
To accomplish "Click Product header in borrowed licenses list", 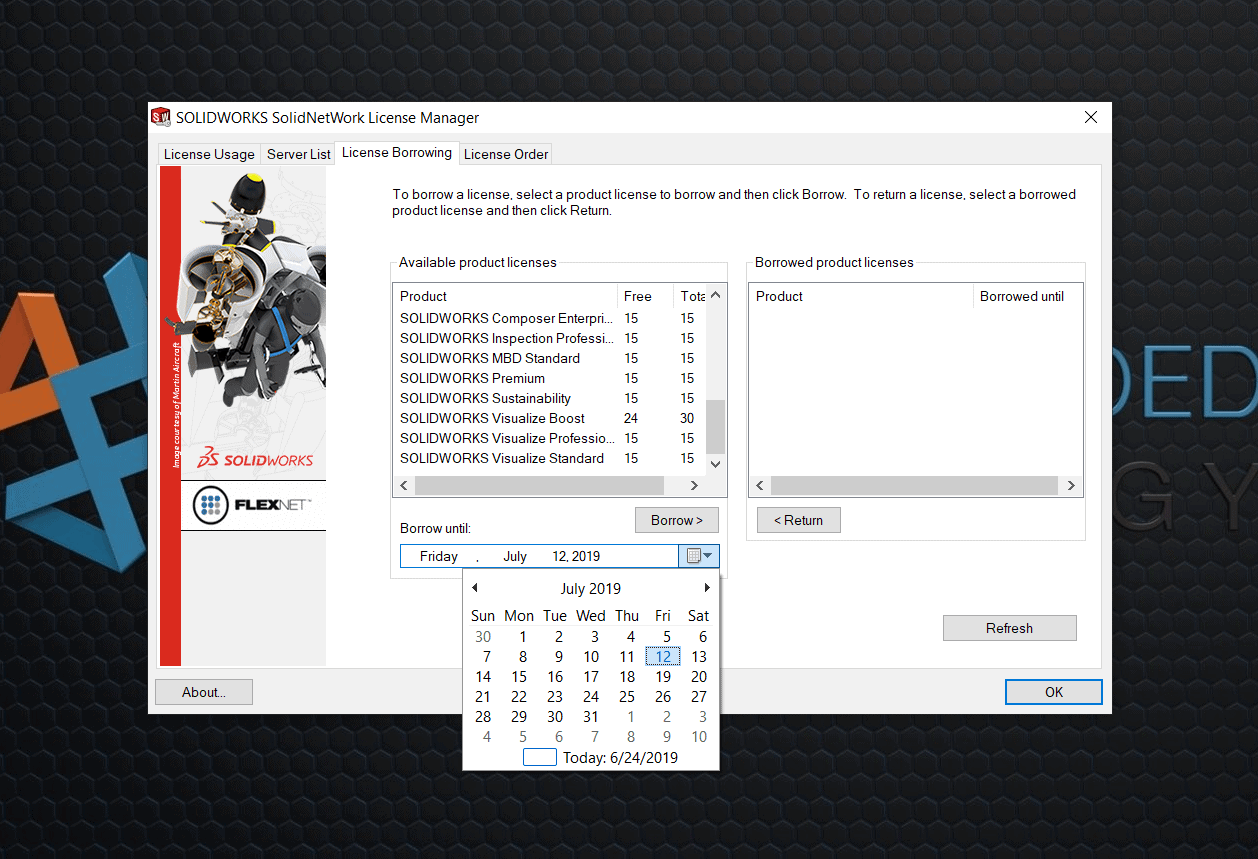I will tap(862, 296).
